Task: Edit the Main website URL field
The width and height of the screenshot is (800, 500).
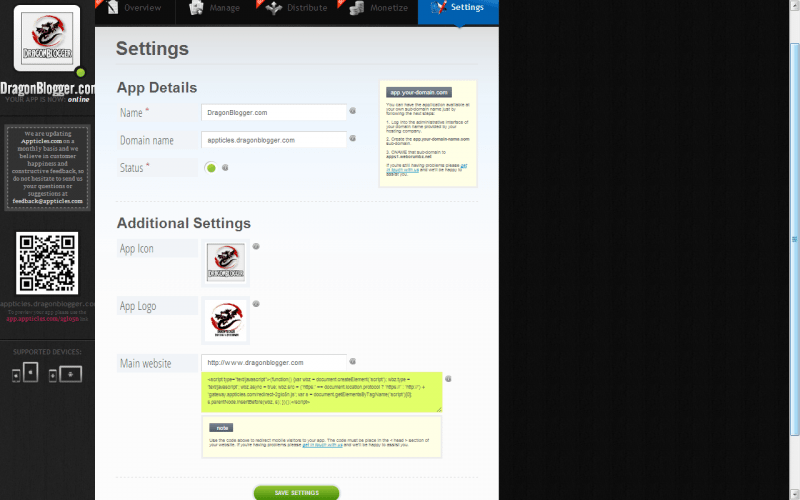Action: [274, 362]
